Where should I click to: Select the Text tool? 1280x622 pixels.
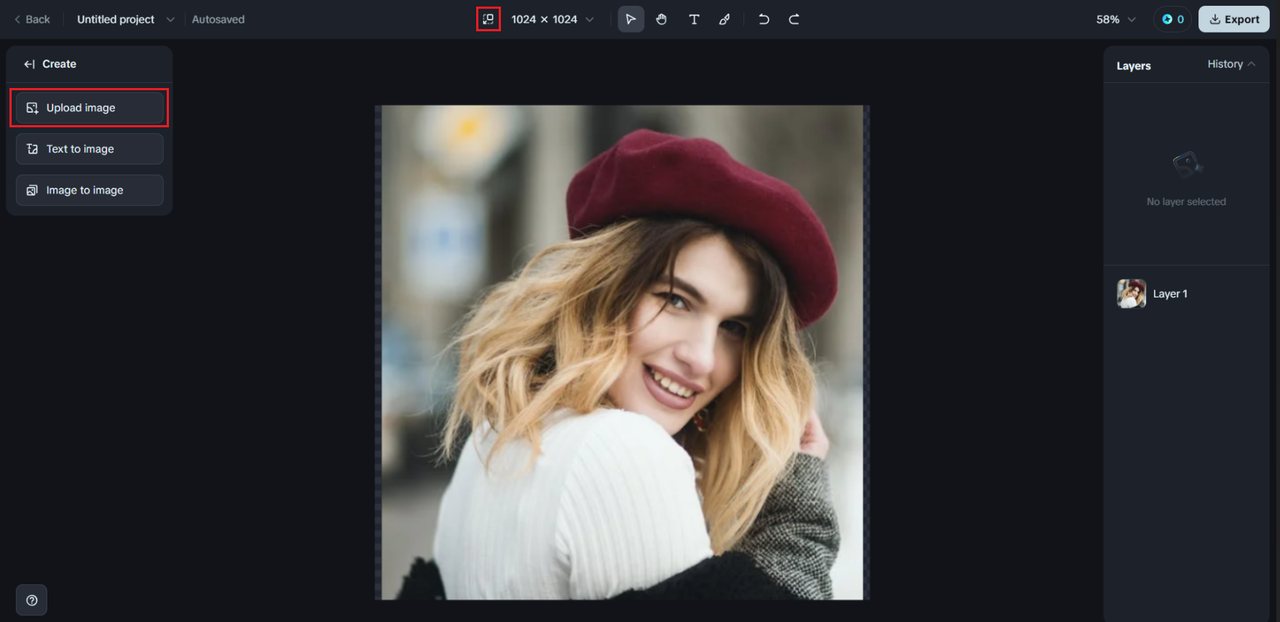pyautogui.click(x=694, y=19)
